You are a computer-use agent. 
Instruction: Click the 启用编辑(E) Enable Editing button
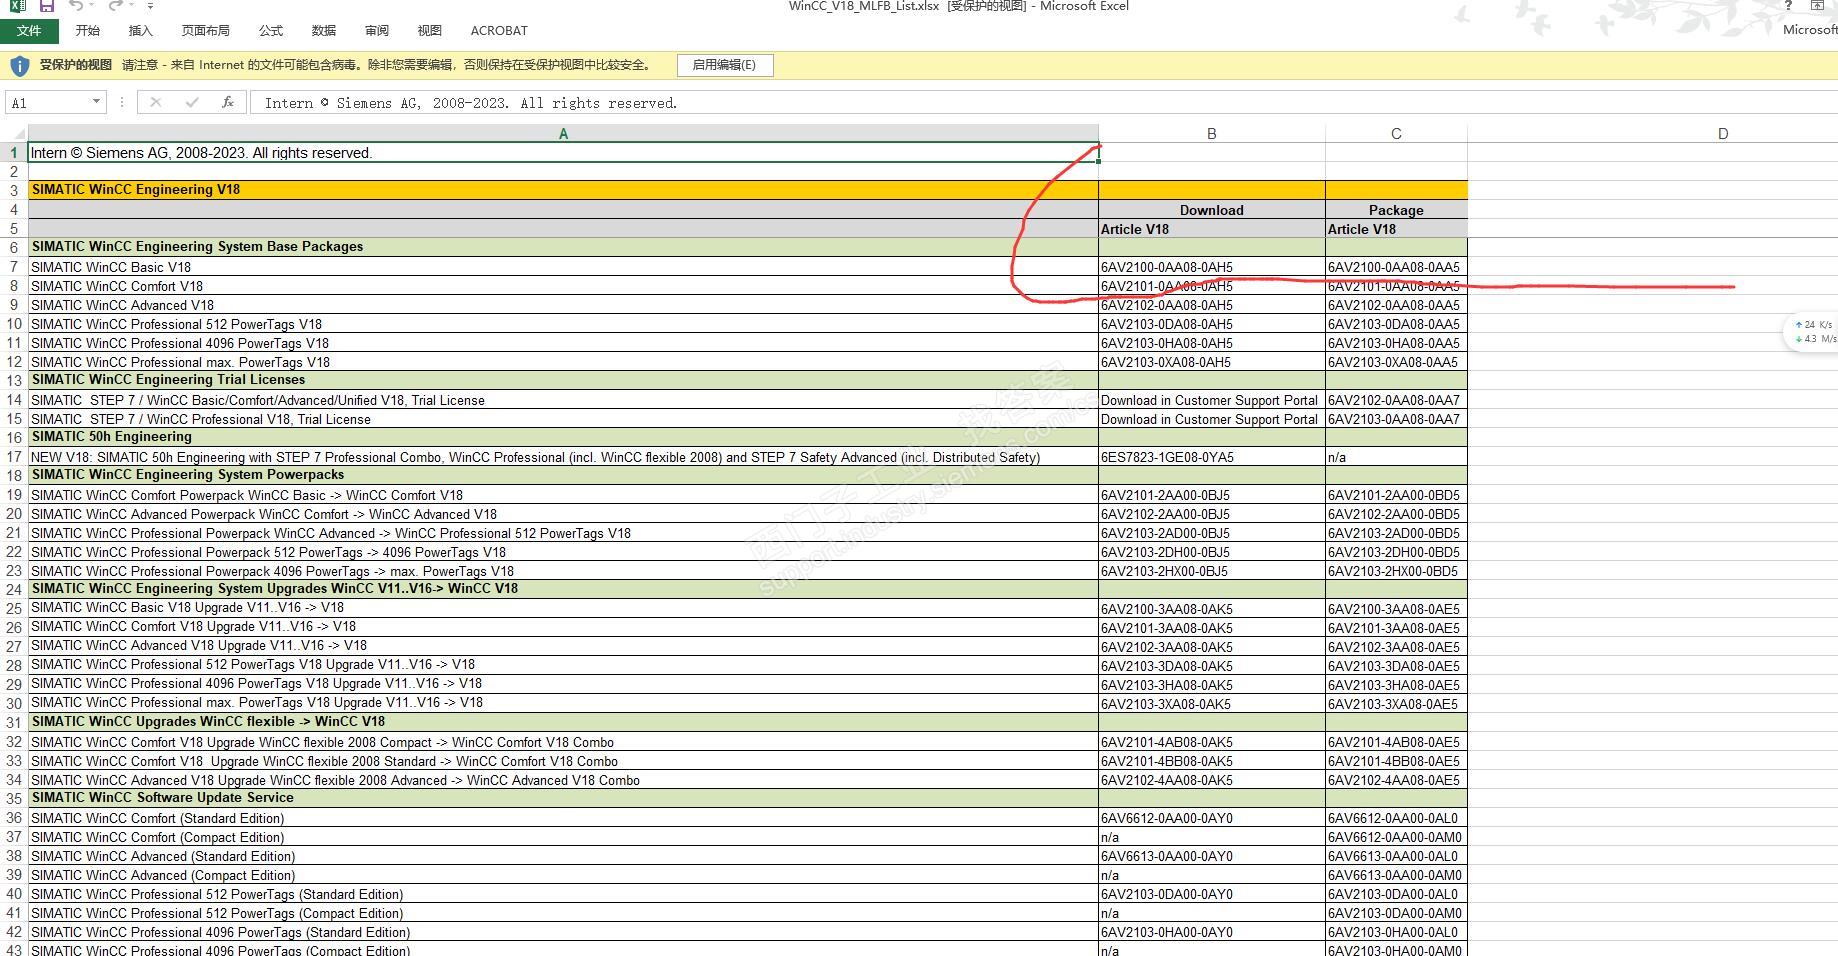pyautogui.click(x=725, y=65)
